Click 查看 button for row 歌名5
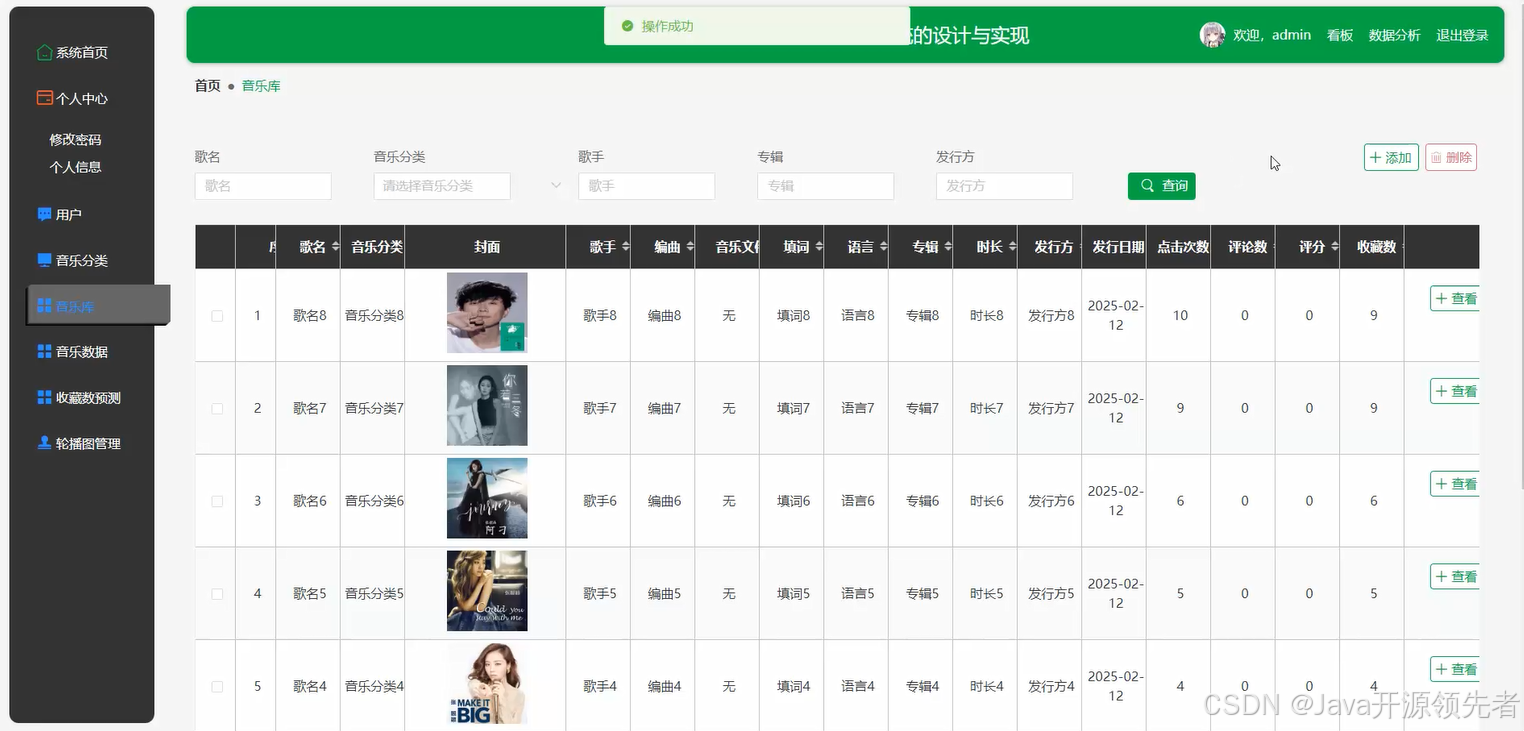 (x=1455, y=576)
